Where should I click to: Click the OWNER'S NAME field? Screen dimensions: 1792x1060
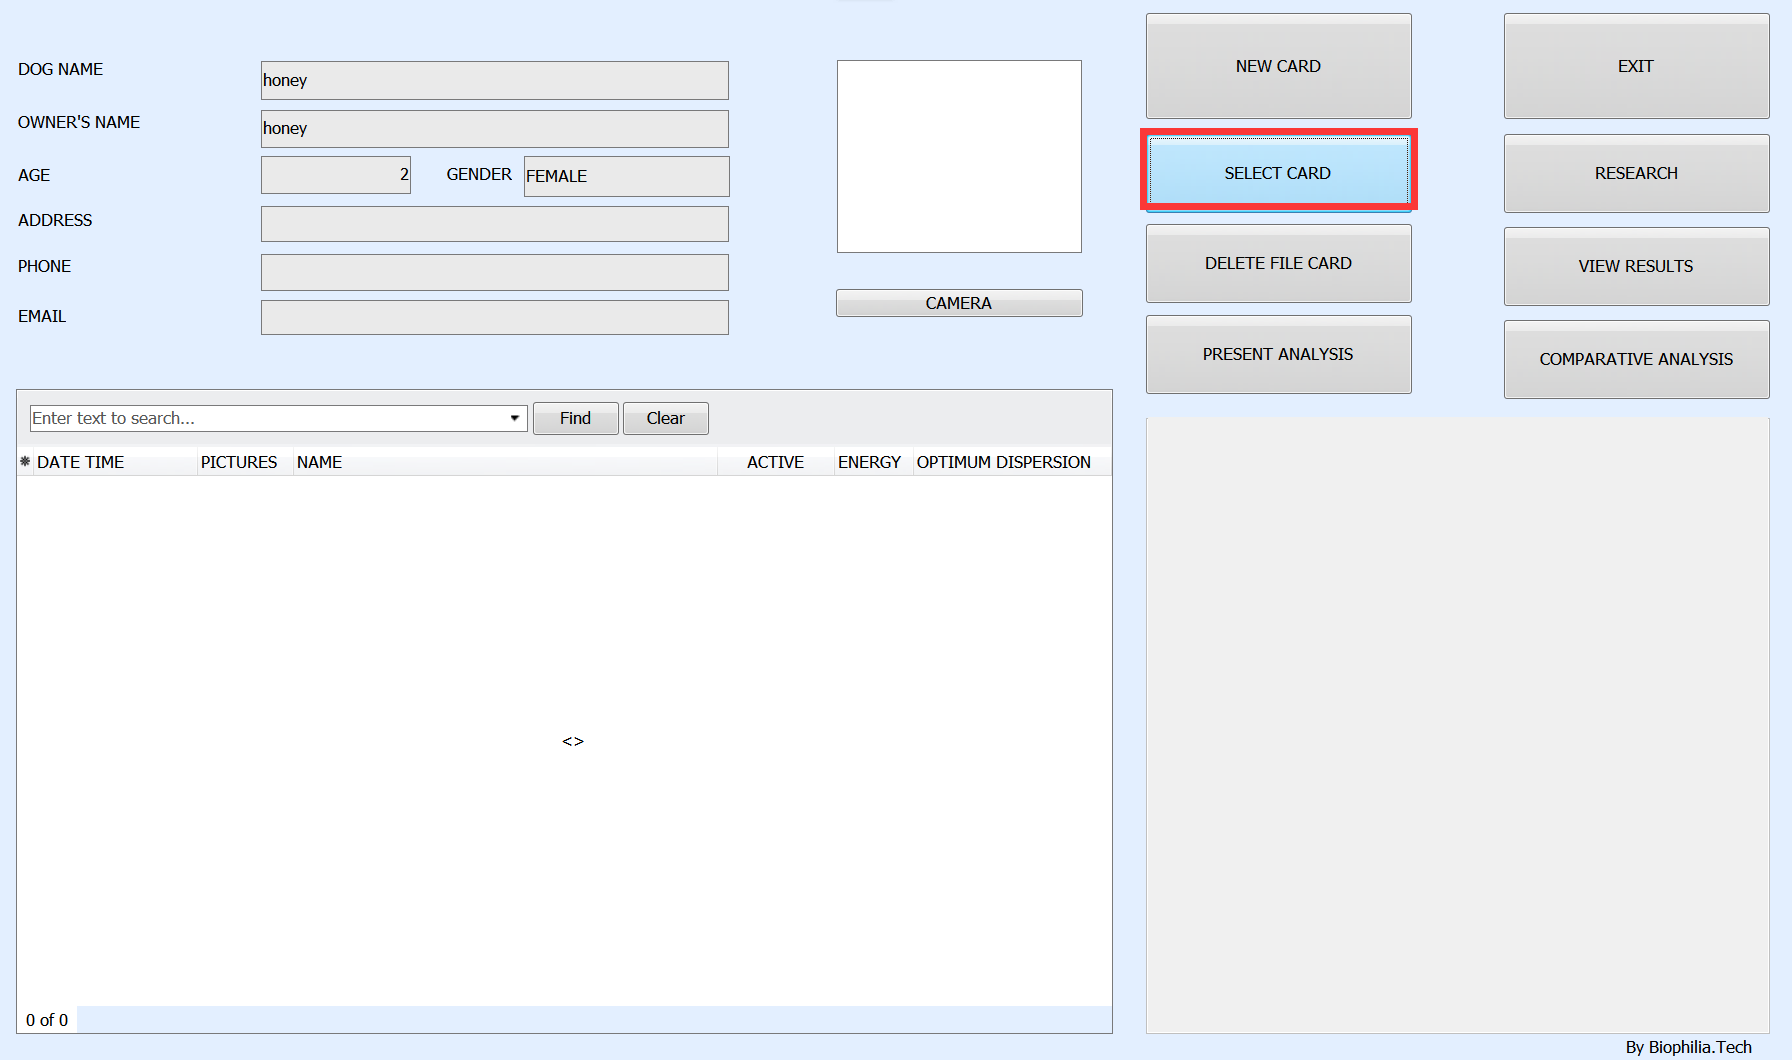click(x=494, y=128)
